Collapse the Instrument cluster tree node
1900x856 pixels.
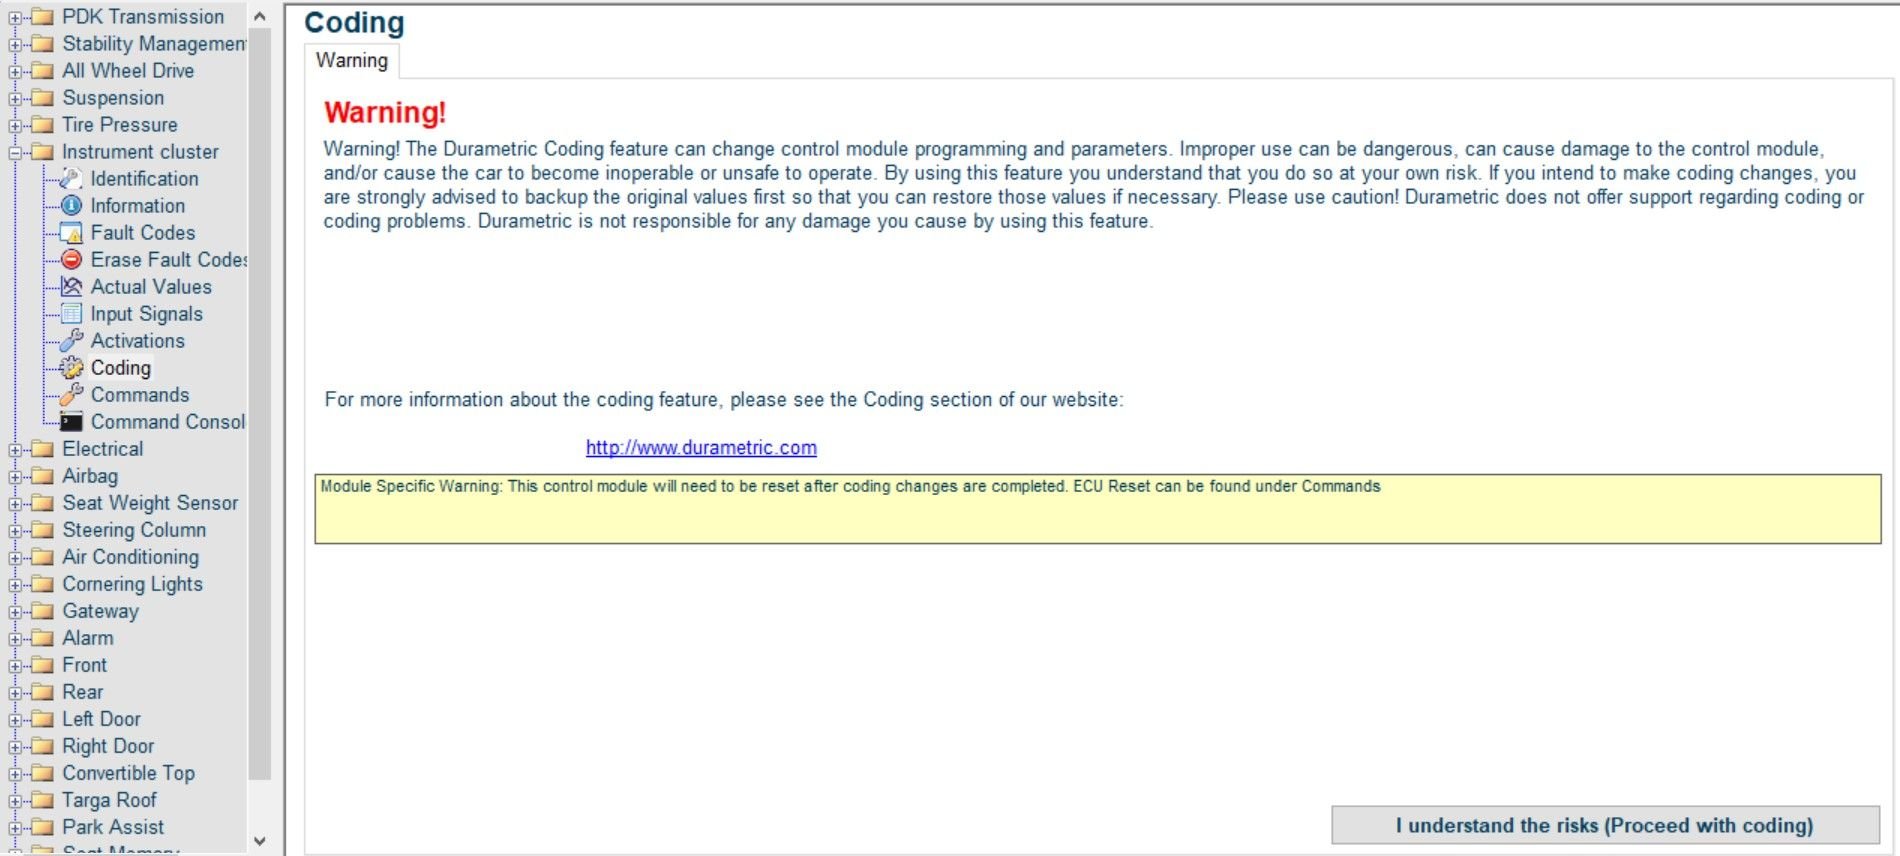15,153
